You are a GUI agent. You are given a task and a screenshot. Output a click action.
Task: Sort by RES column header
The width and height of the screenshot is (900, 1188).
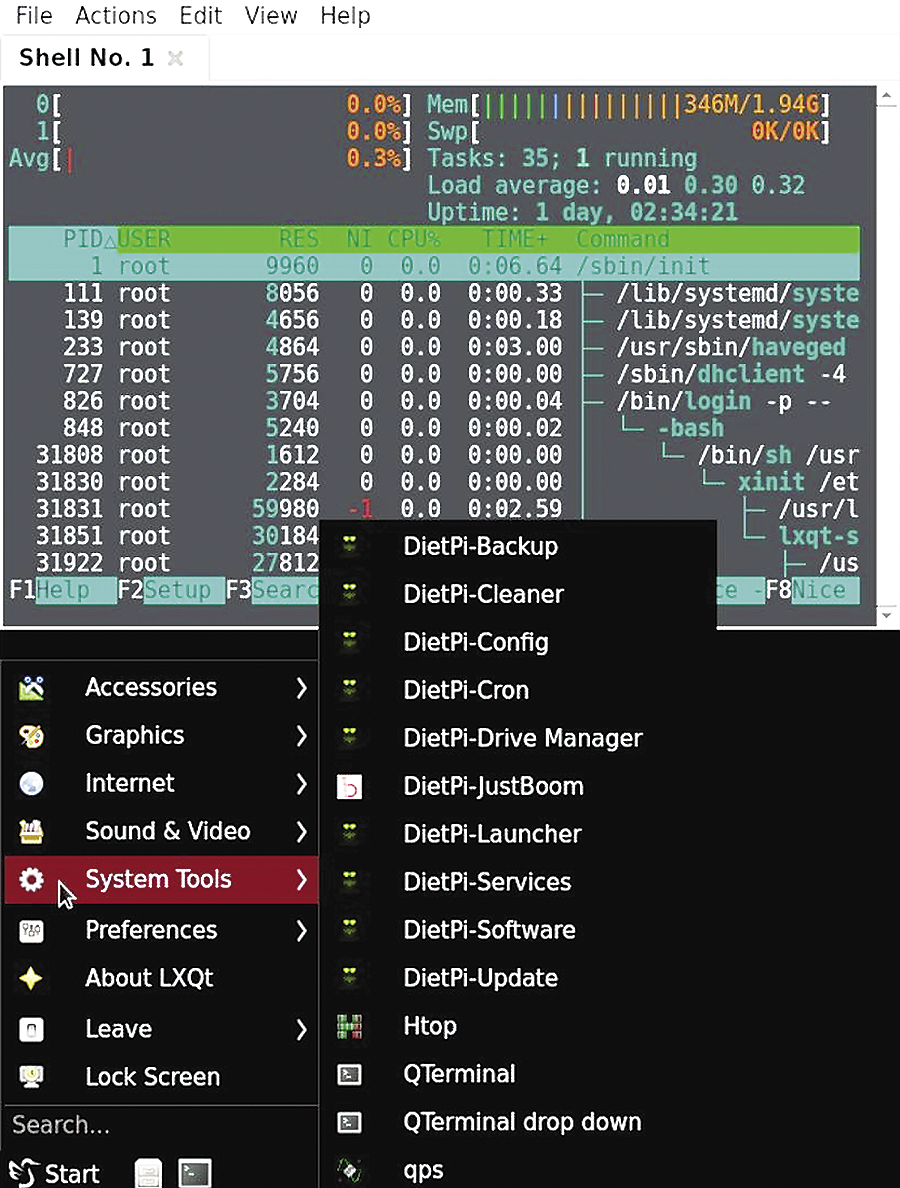point(298,239)
